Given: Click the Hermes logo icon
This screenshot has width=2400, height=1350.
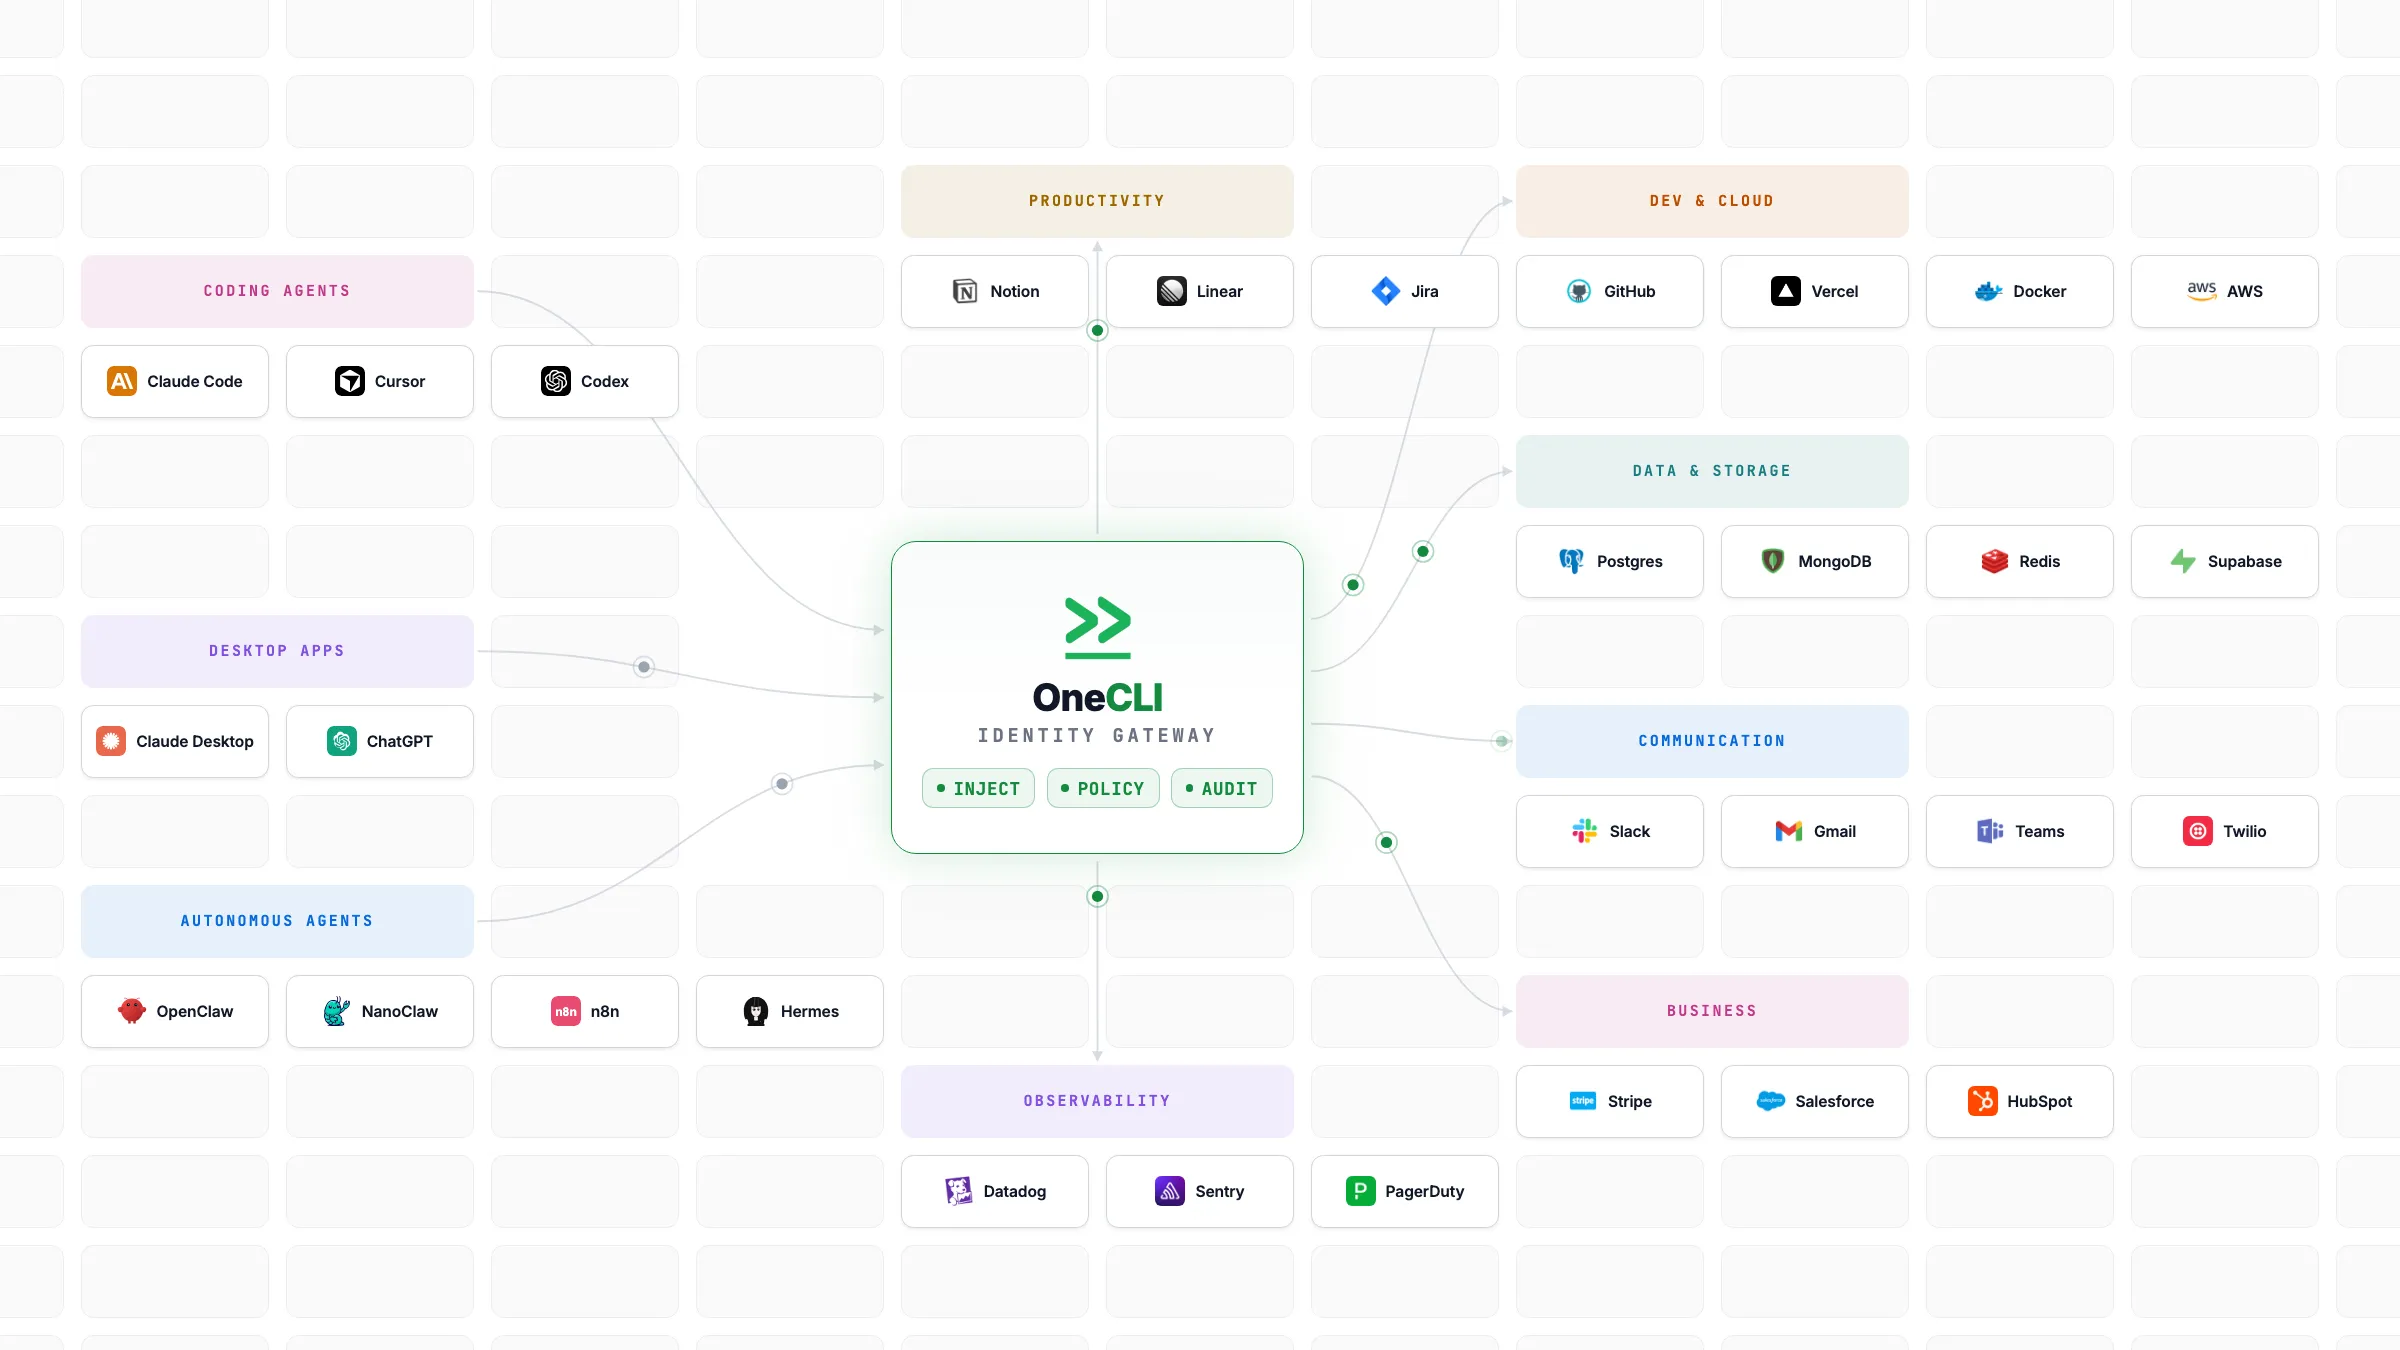Looking at the screenshot, I should click(756, 1011).
